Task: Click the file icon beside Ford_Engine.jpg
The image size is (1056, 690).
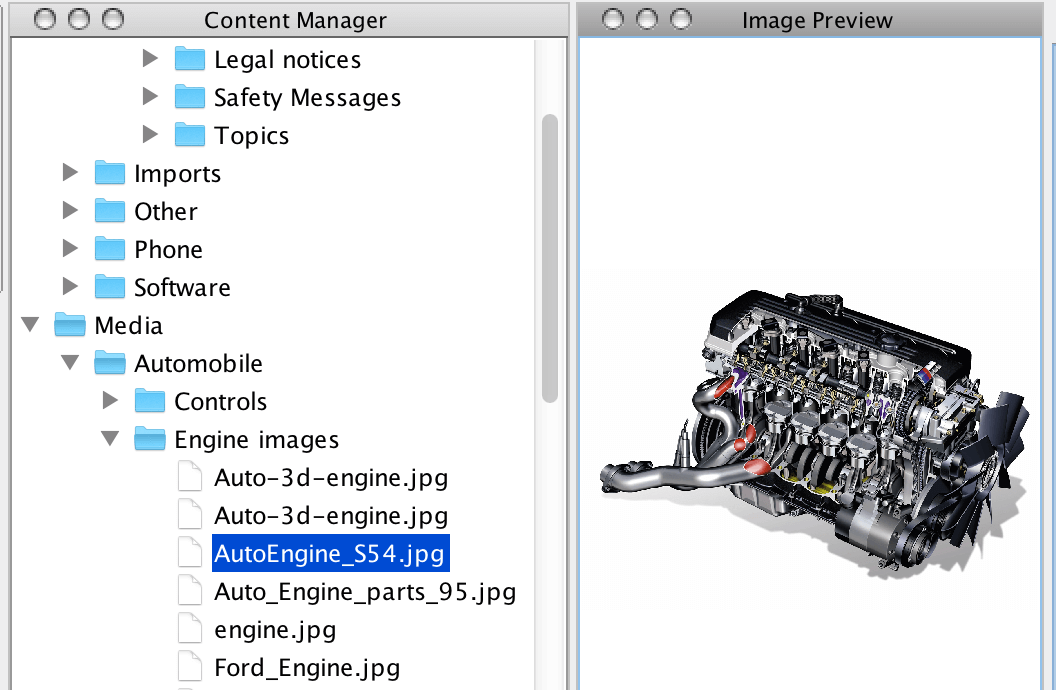Action: pyautogui.click(x=189, y=667)
